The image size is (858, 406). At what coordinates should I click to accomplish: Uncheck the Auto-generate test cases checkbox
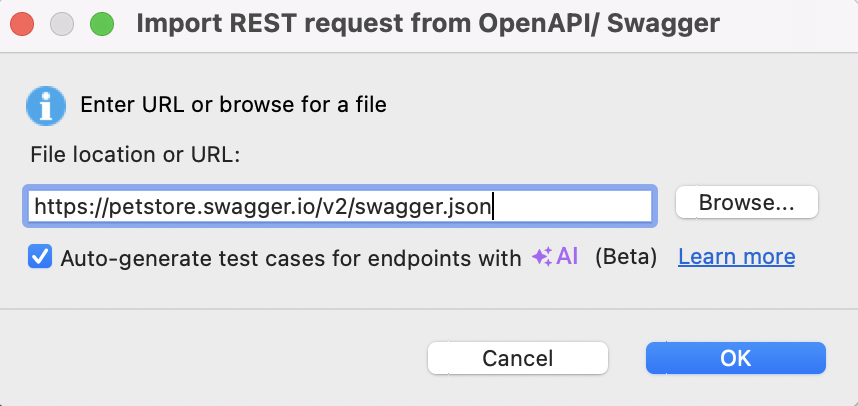[x=41, y=257]
